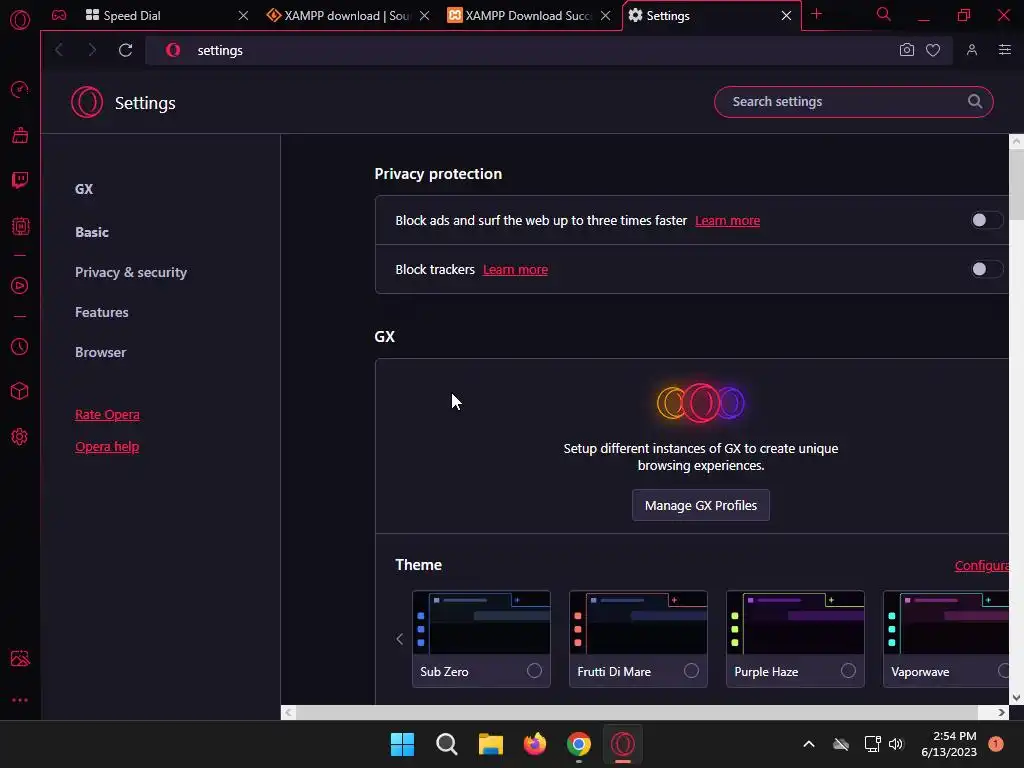Open GX Cleaner icon in sidebar
The height and width of the screenshot is (768, 1024).
pos(20,135)
